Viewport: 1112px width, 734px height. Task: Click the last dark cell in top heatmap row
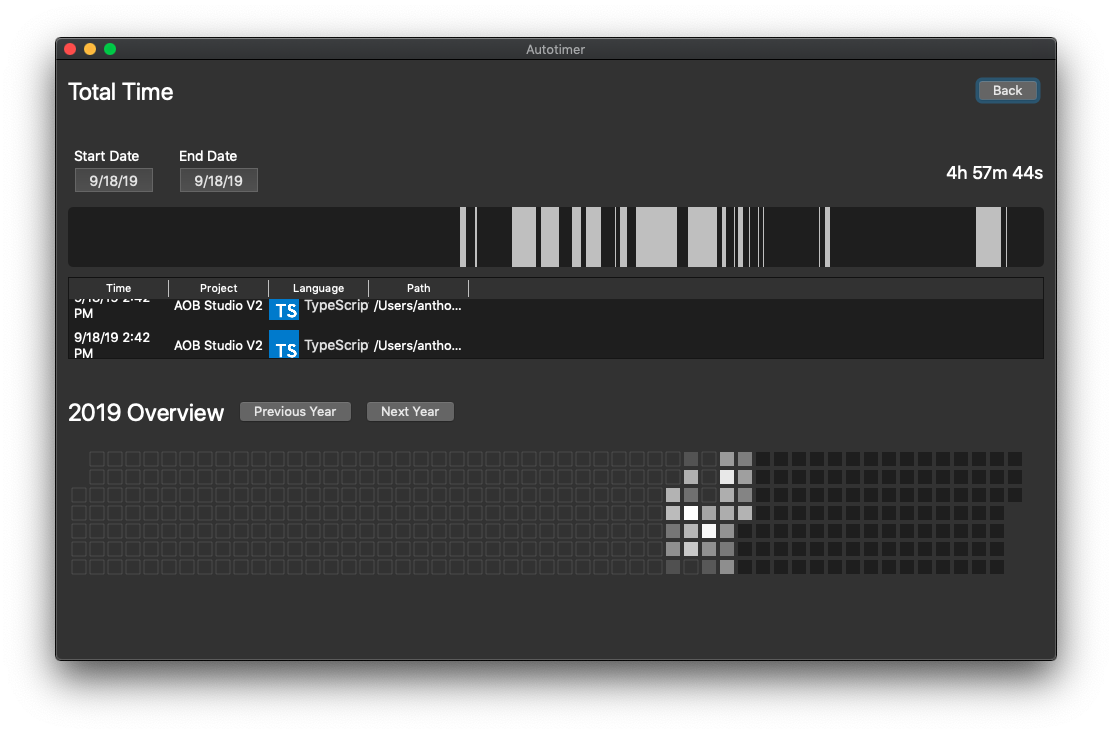[1015, 459]
